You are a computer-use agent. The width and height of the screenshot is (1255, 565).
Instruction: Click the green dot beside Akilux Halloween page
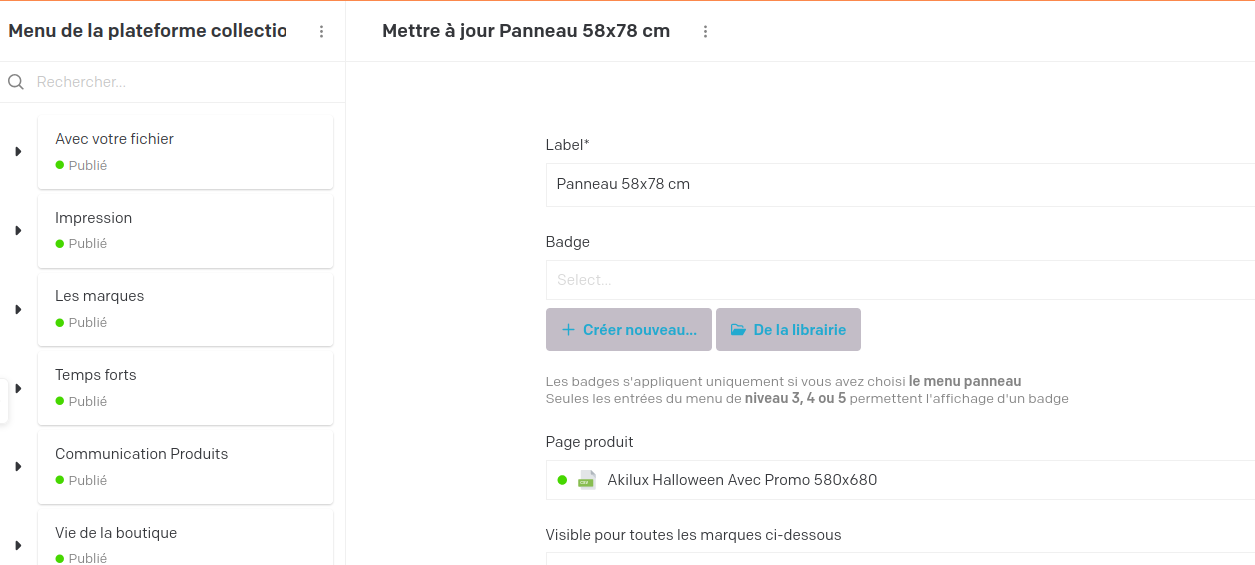(x=562, y=480)
